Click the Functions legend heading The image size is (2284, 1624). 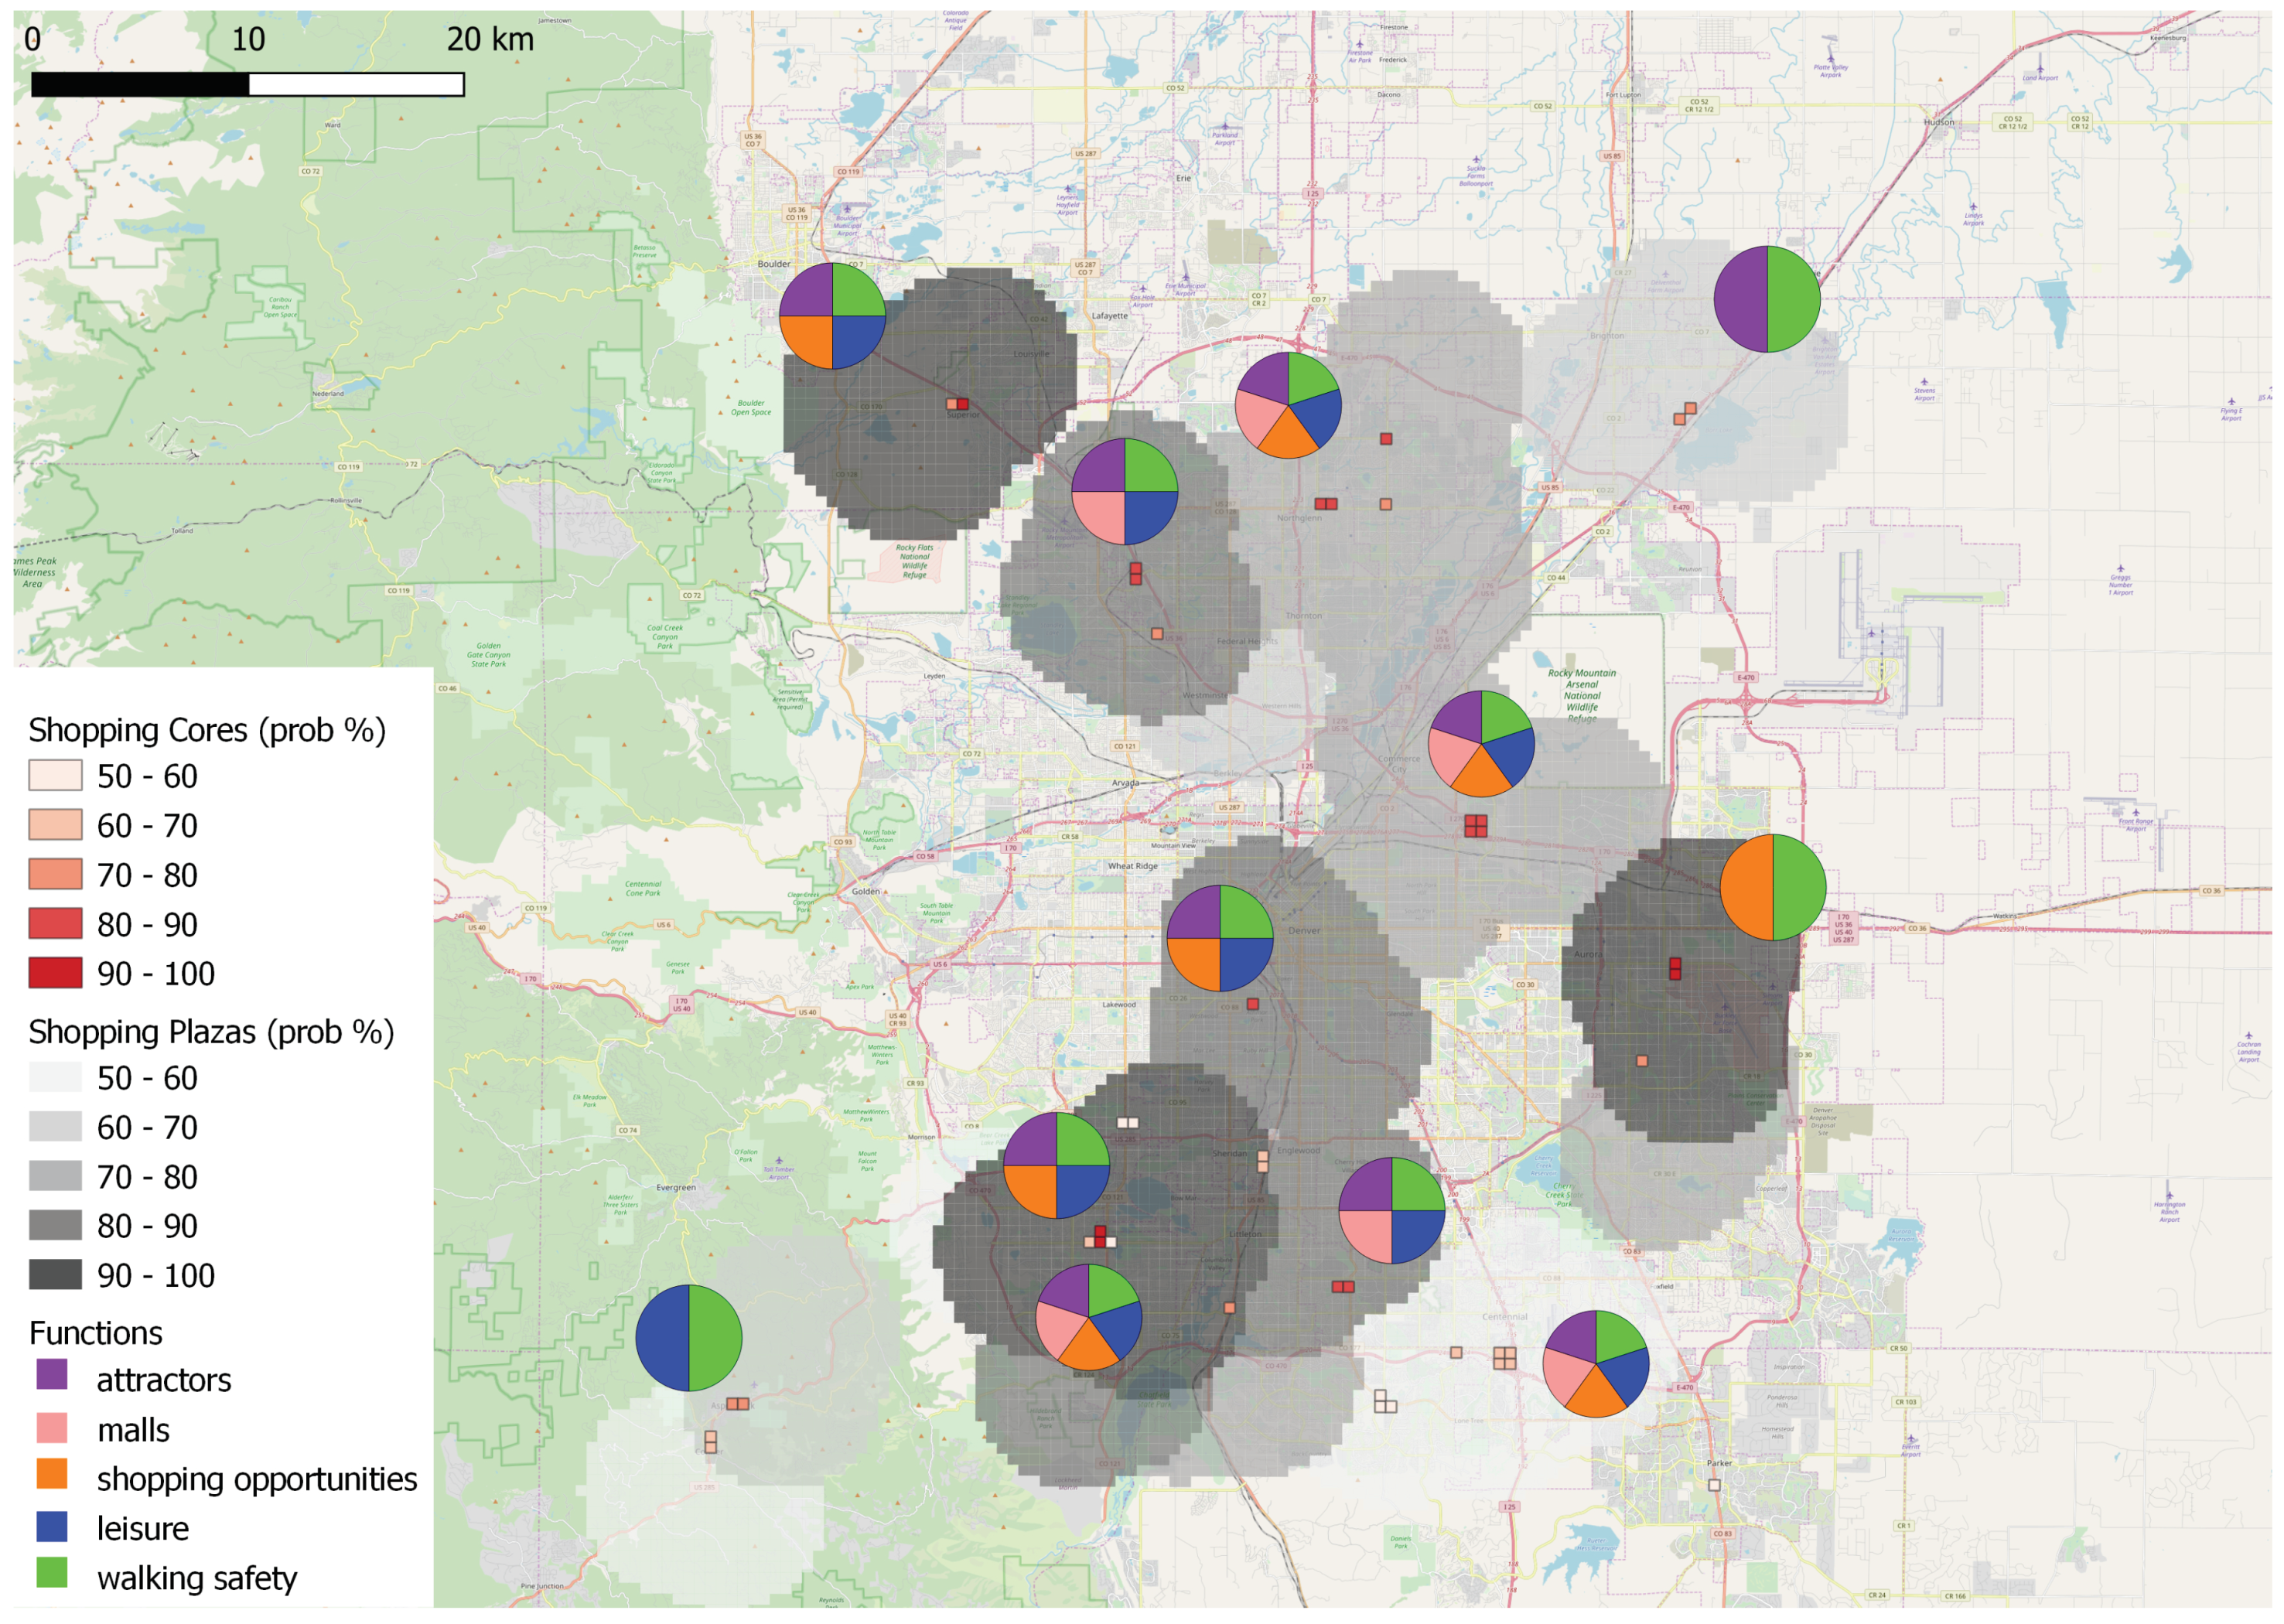coord(95,1333)
